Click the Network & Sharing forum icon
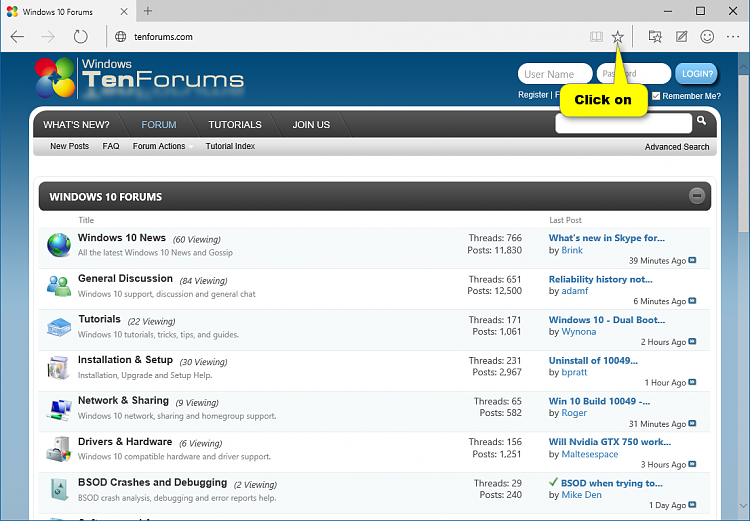 (x=59, y=409)
